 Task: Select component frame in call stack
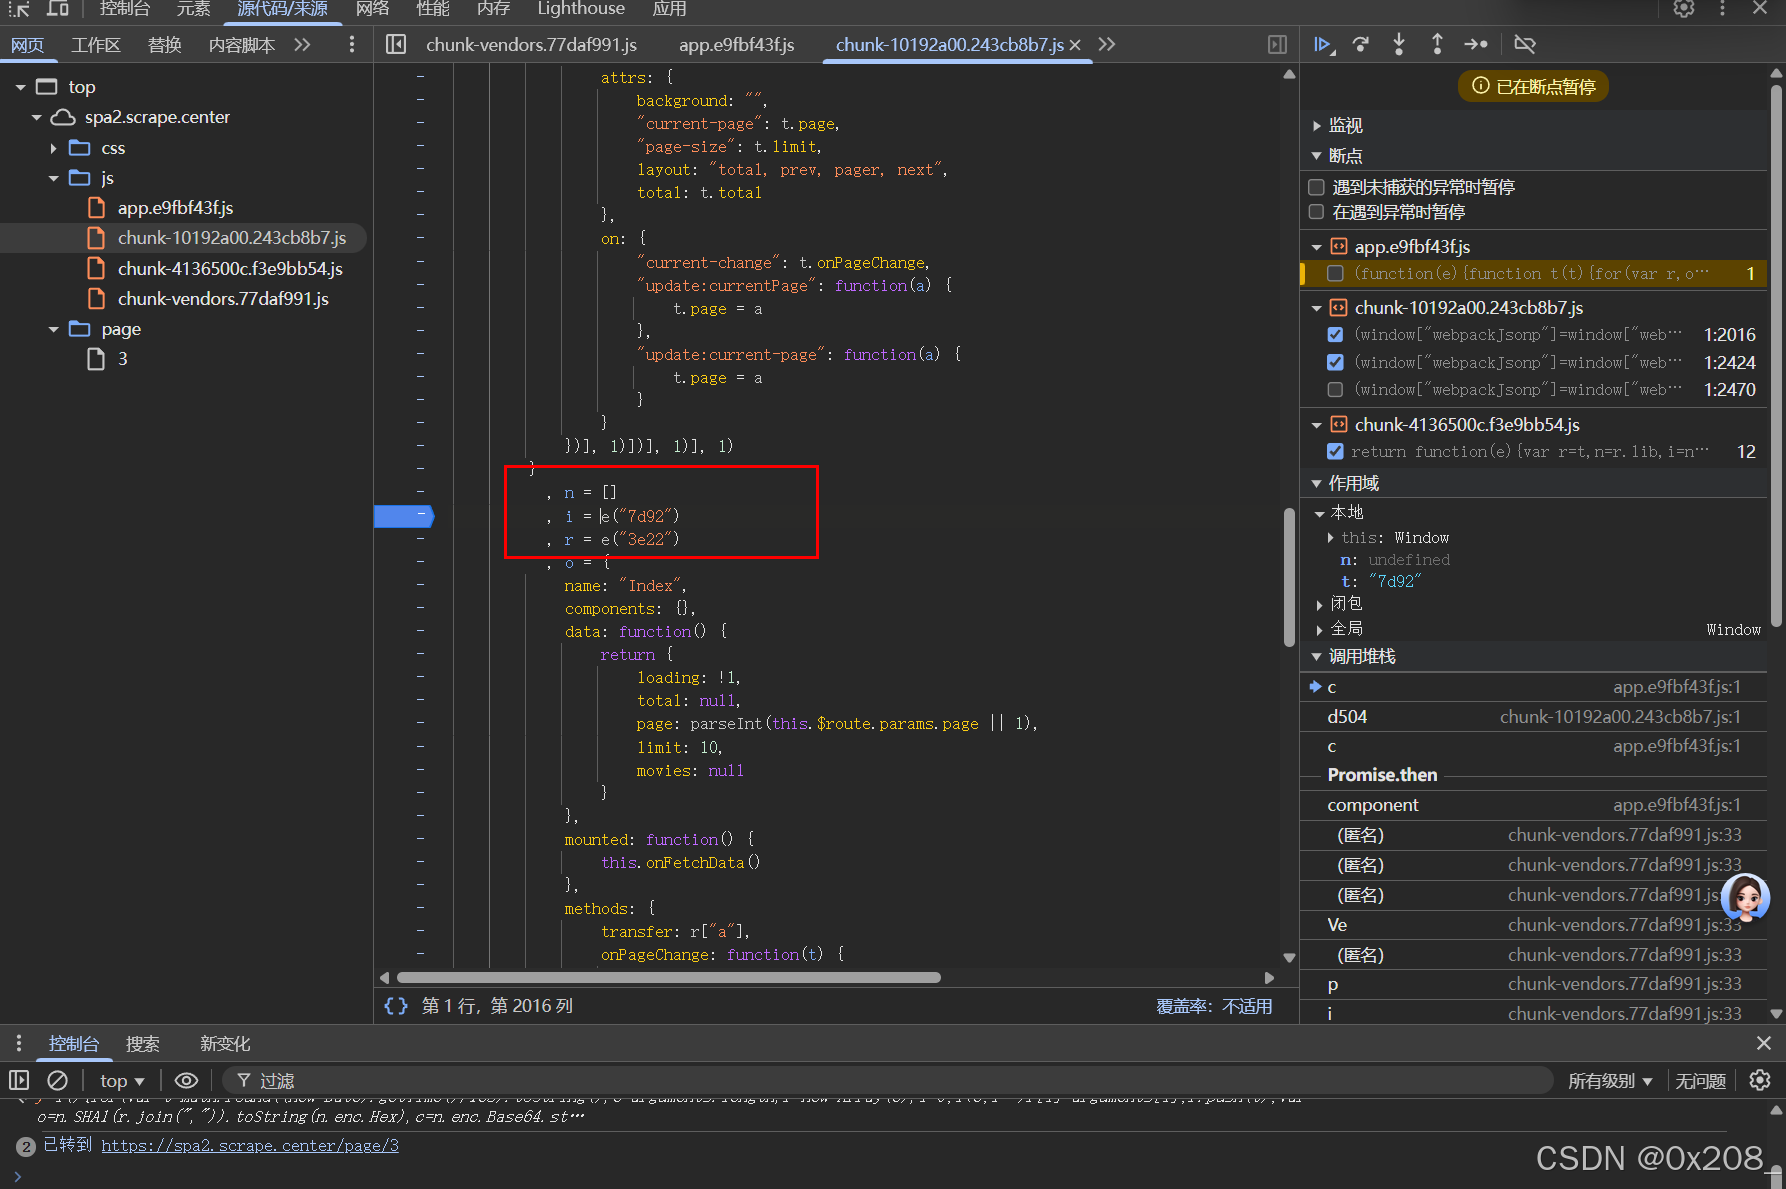click(1534, 805)
